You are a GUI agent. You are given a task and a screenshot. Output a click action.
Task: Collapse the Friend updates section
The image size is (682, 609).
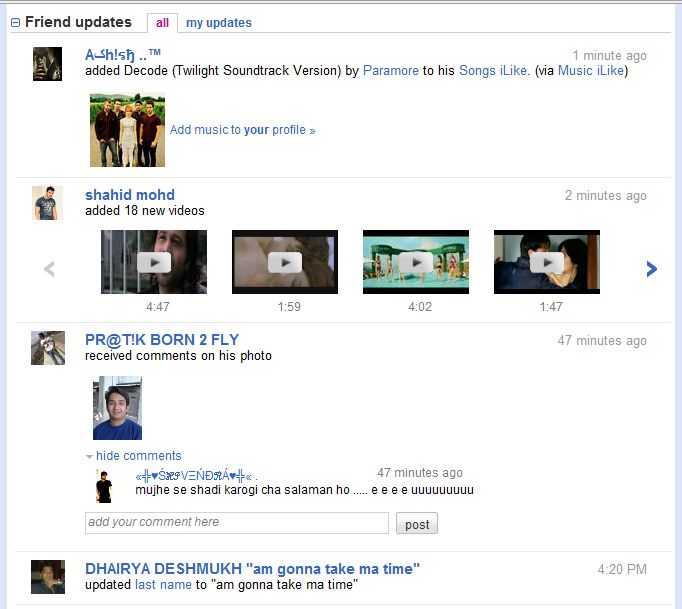[x=15, y=22]
